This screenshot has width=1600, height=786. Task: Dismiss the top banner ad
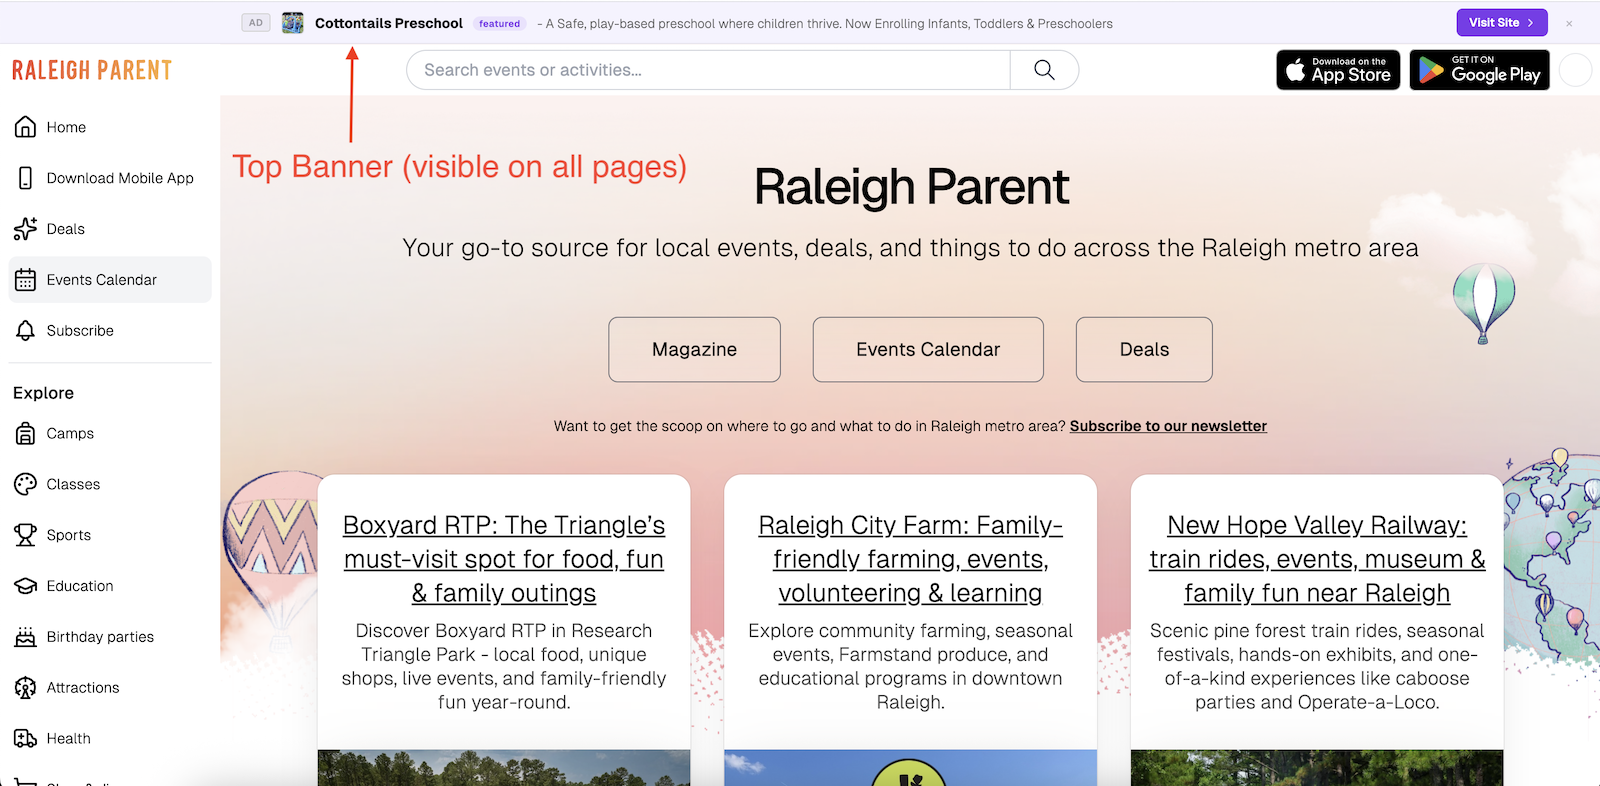click(x=1569, y=23)
